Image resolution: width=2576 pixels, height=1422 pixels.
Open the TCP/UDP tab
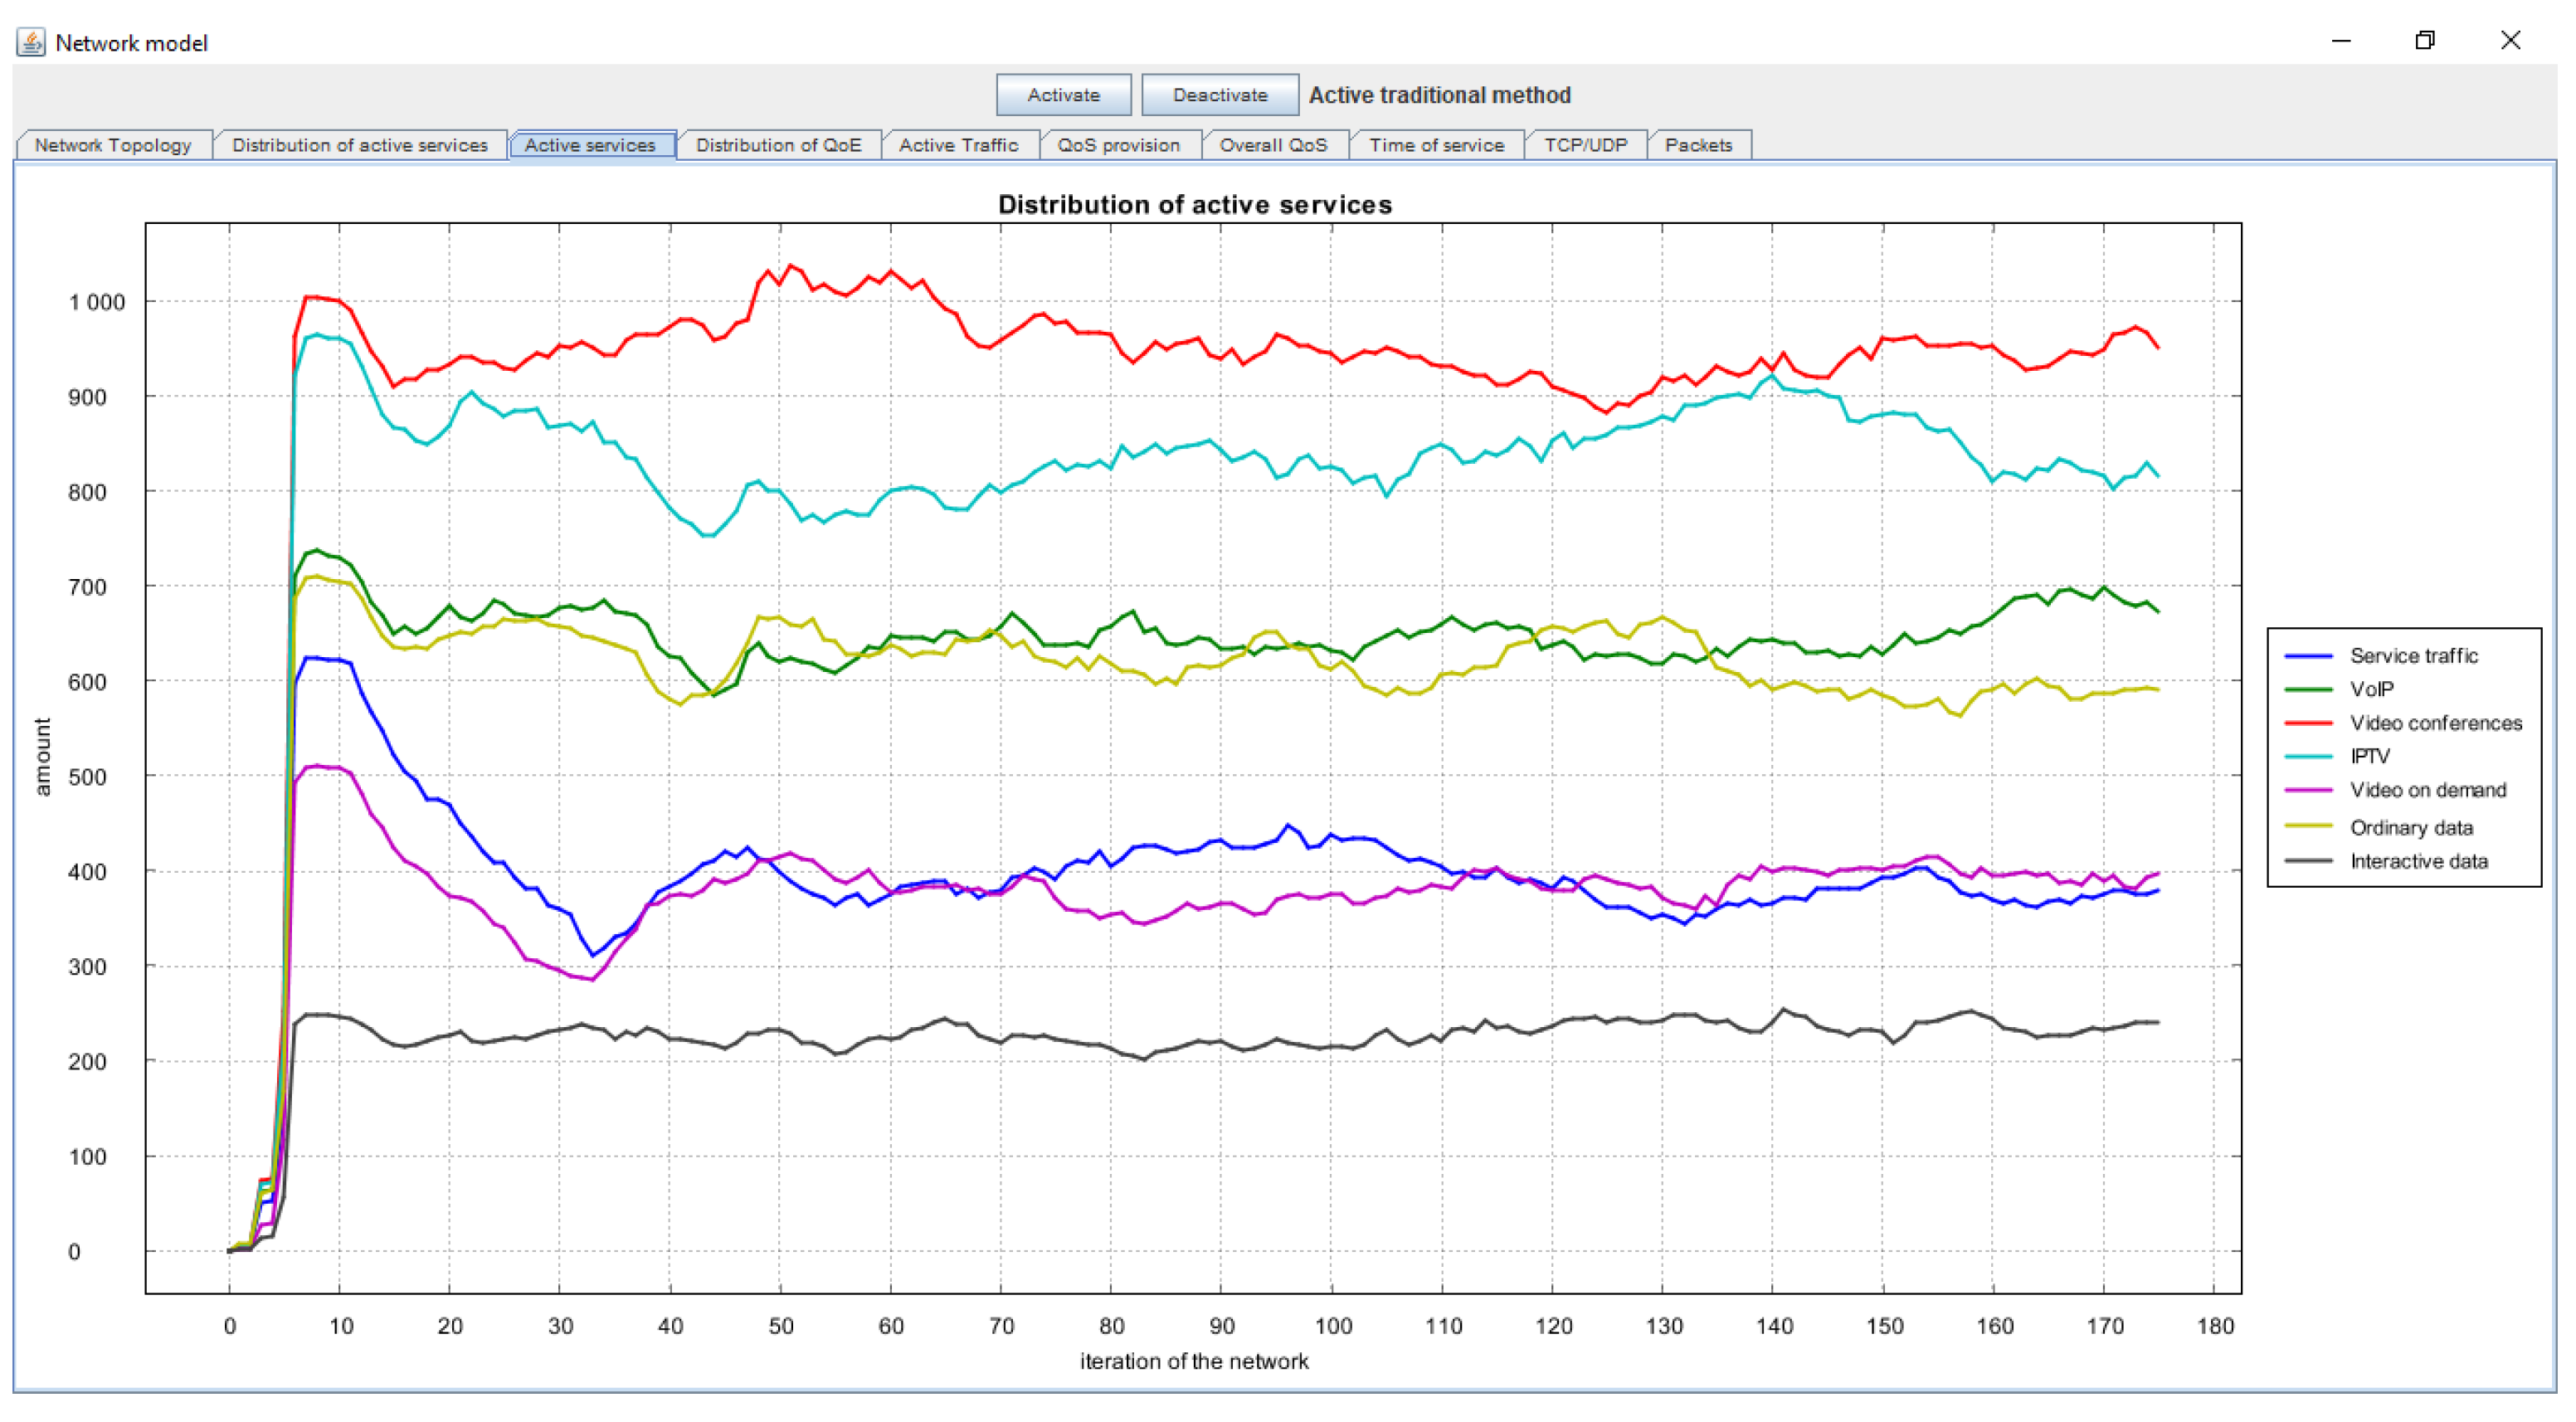point(1585,145)
